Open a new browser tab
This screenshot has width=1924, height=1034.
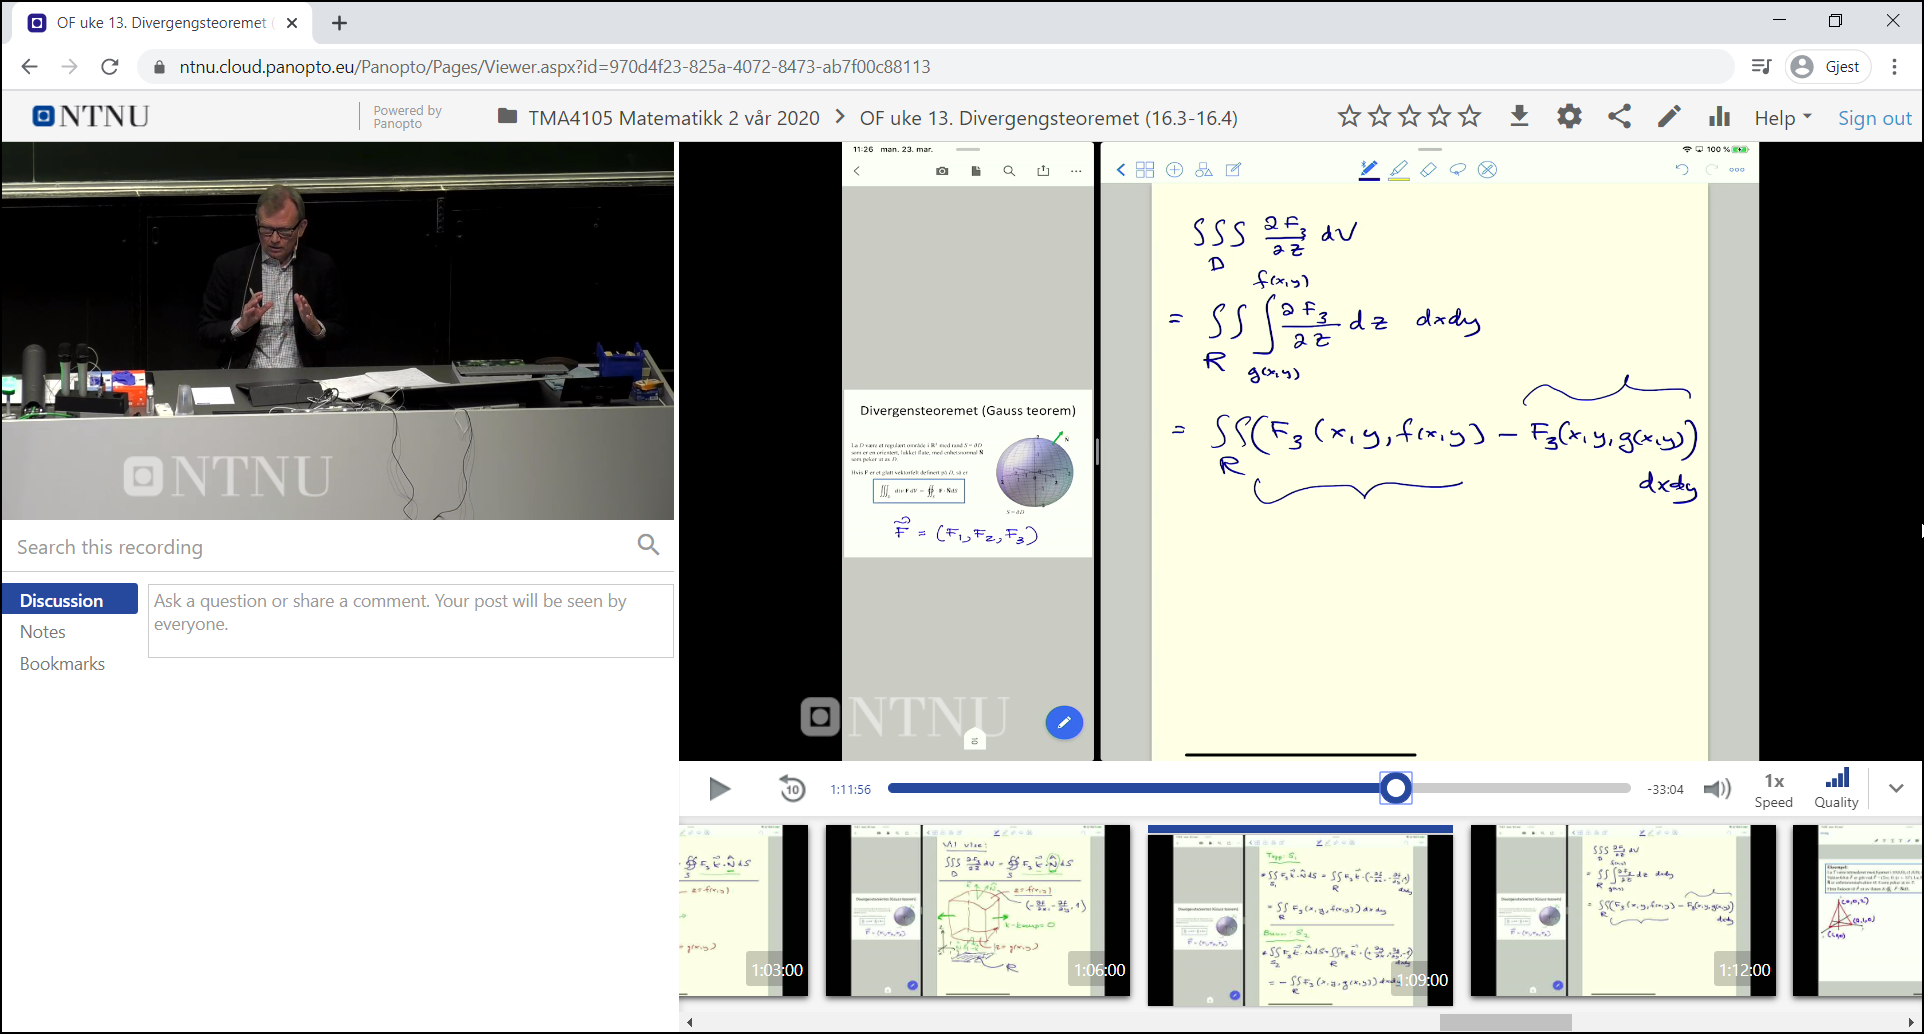[x=339, y=23]
